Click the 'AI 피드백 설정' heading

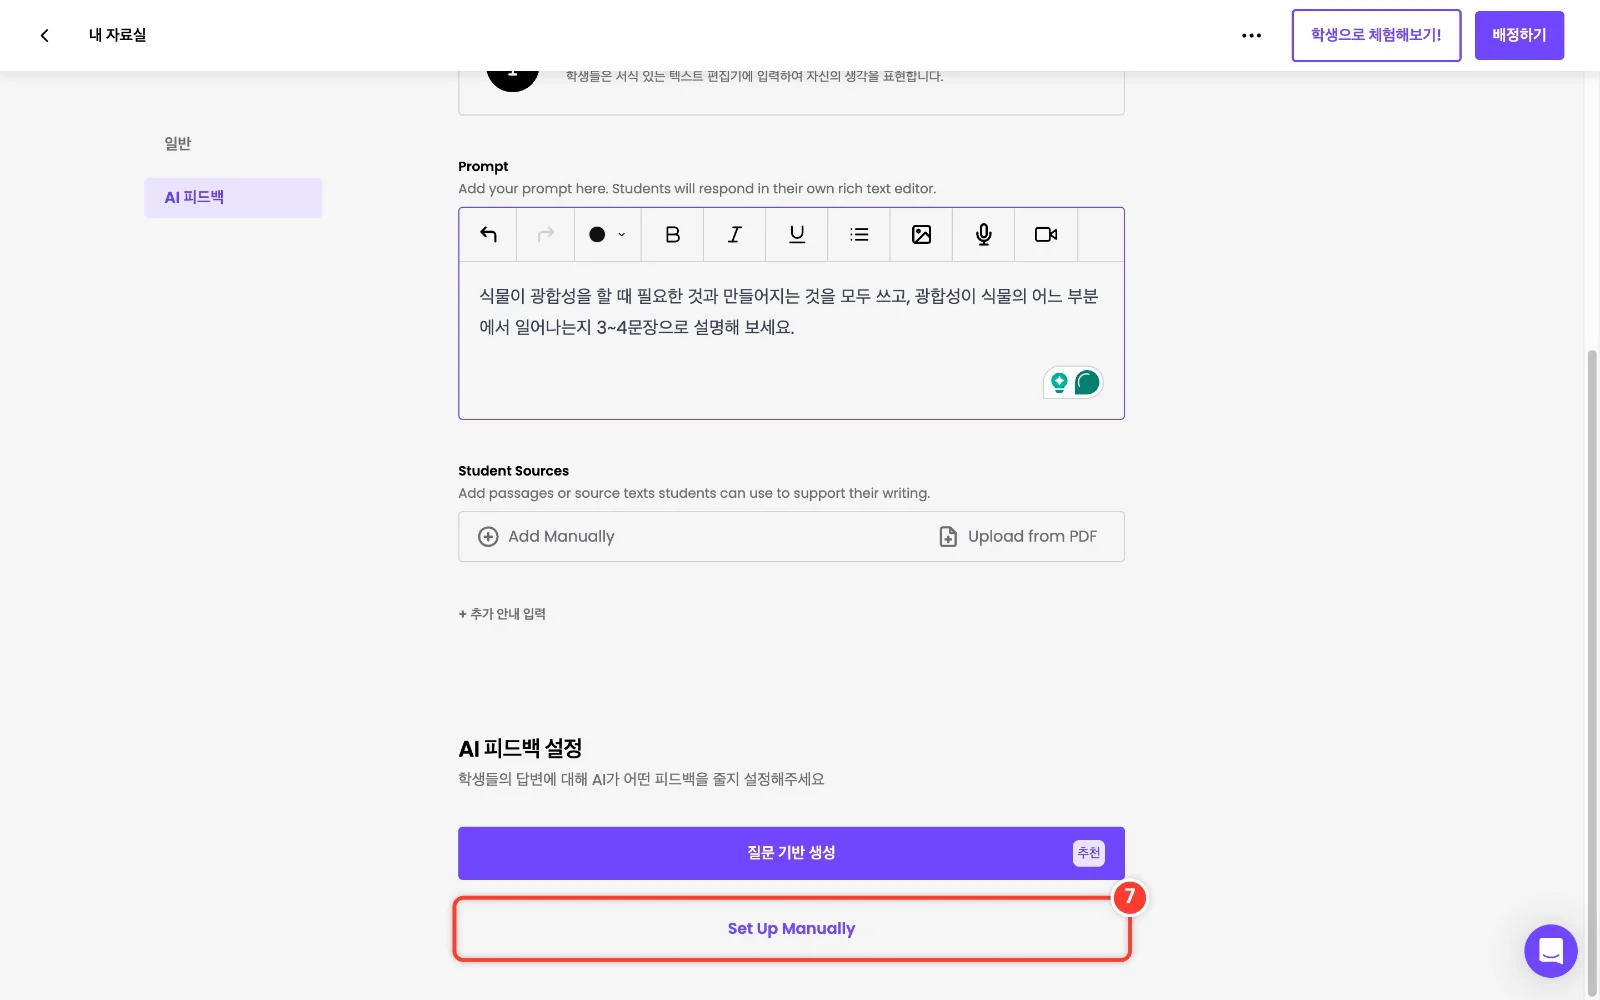[x=520, y=748]
